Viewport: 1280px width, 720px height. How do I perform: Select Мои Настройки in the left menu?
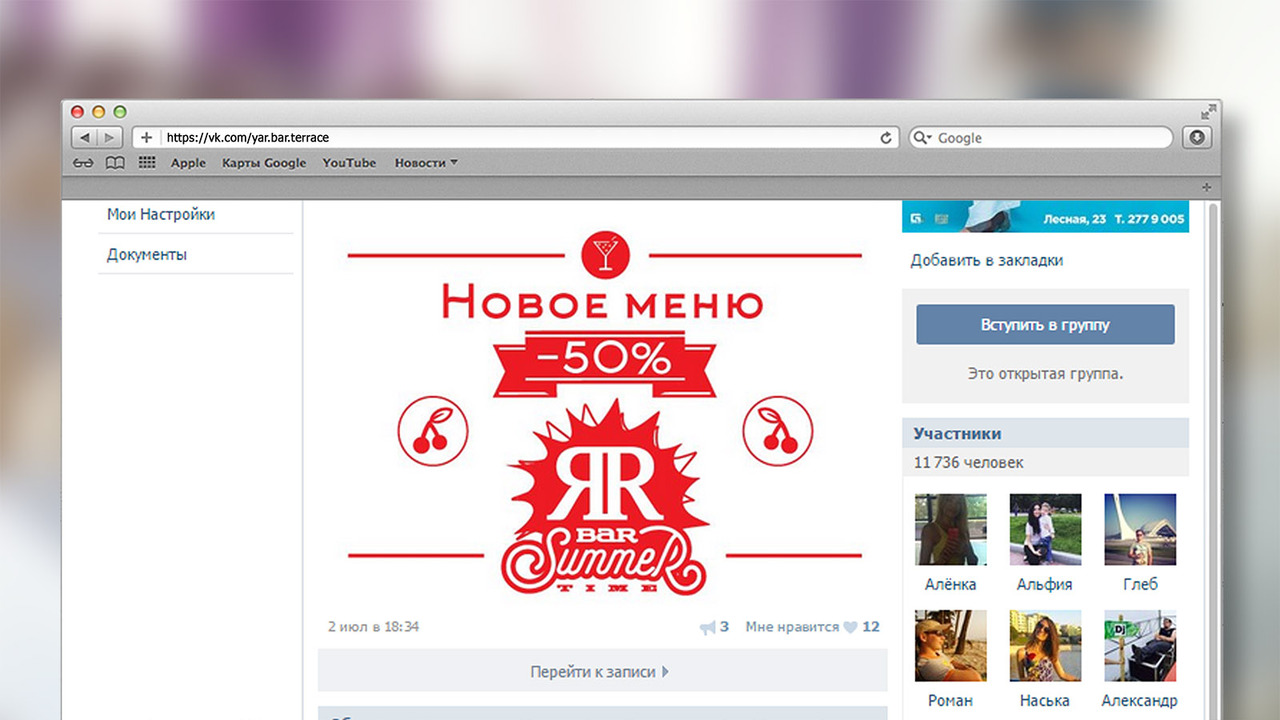161,214
